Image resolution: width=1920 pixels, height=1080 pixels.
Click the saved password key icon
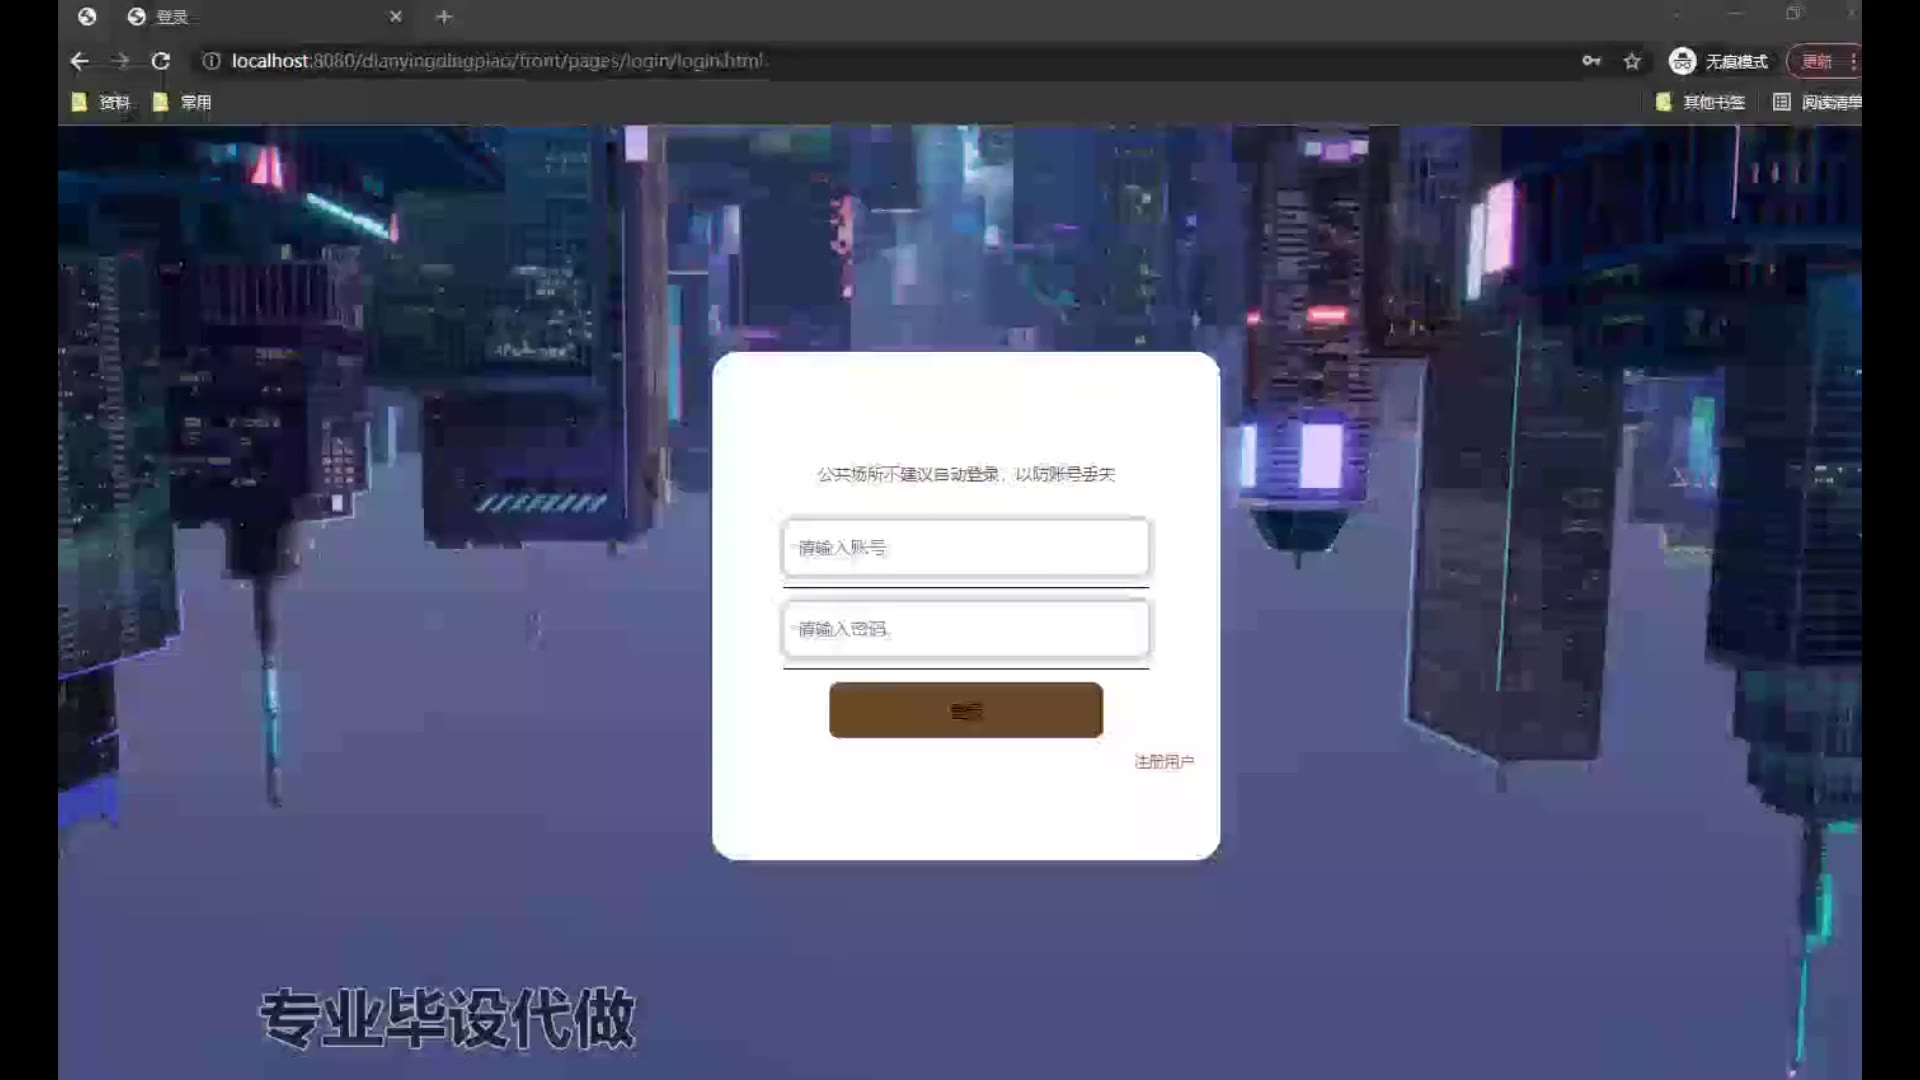(x=1591, y=61)
